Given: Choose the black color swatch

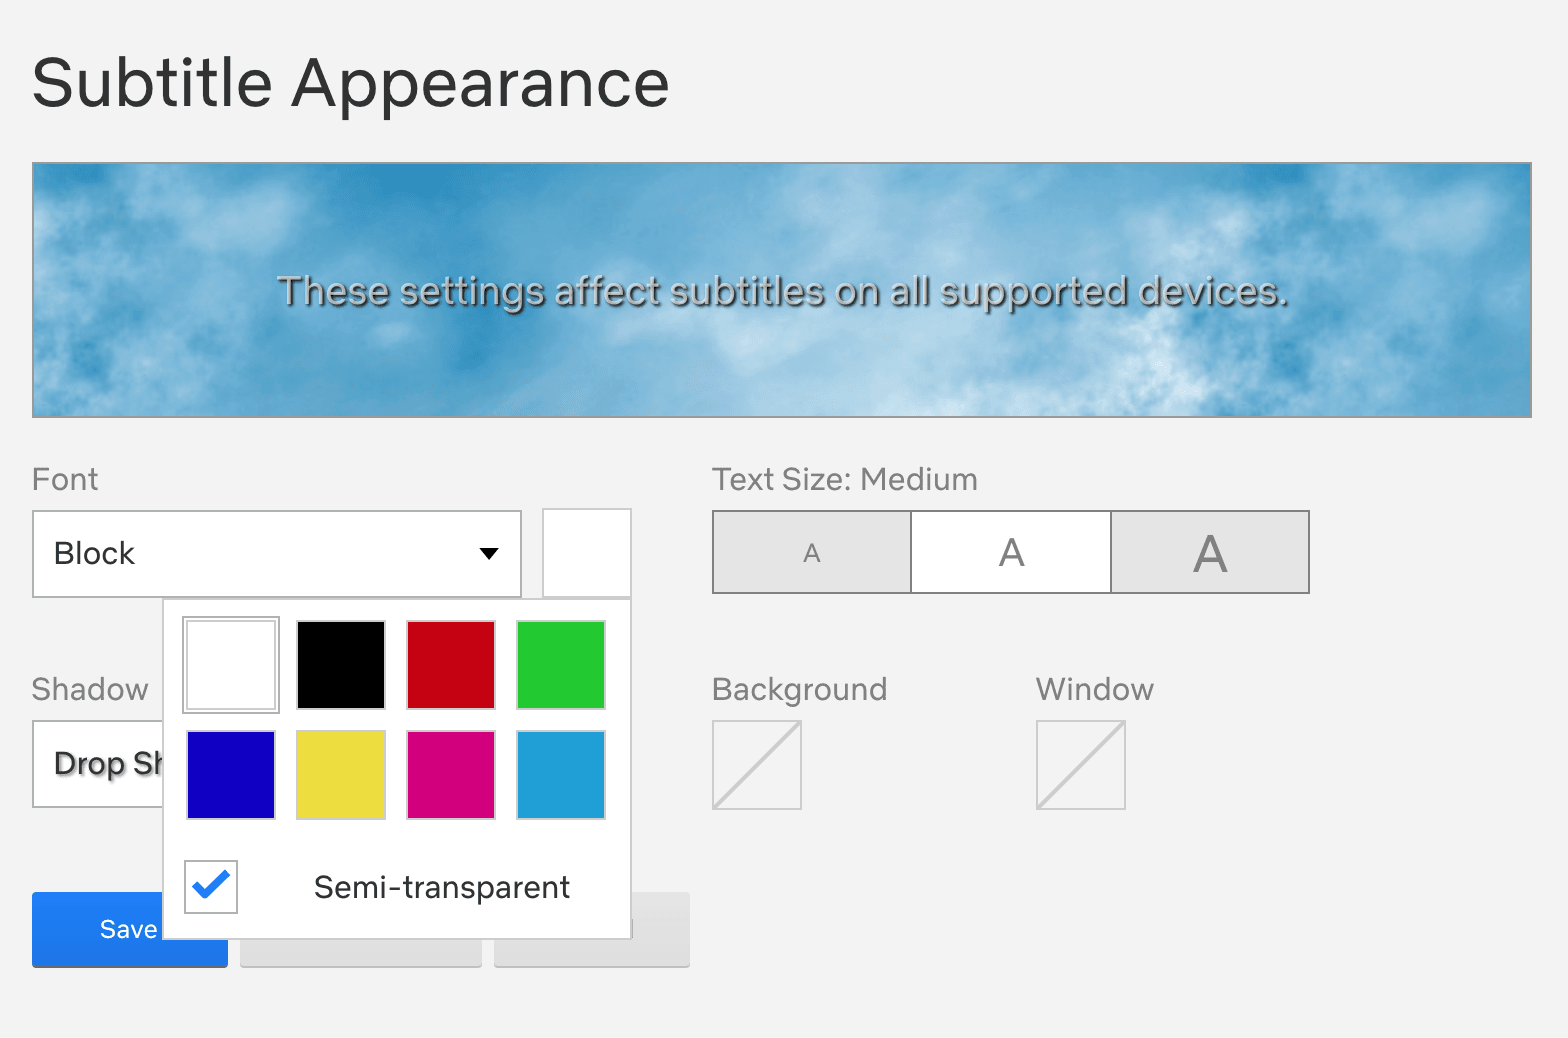Looking at the screenshot, I should click(341, 665).
